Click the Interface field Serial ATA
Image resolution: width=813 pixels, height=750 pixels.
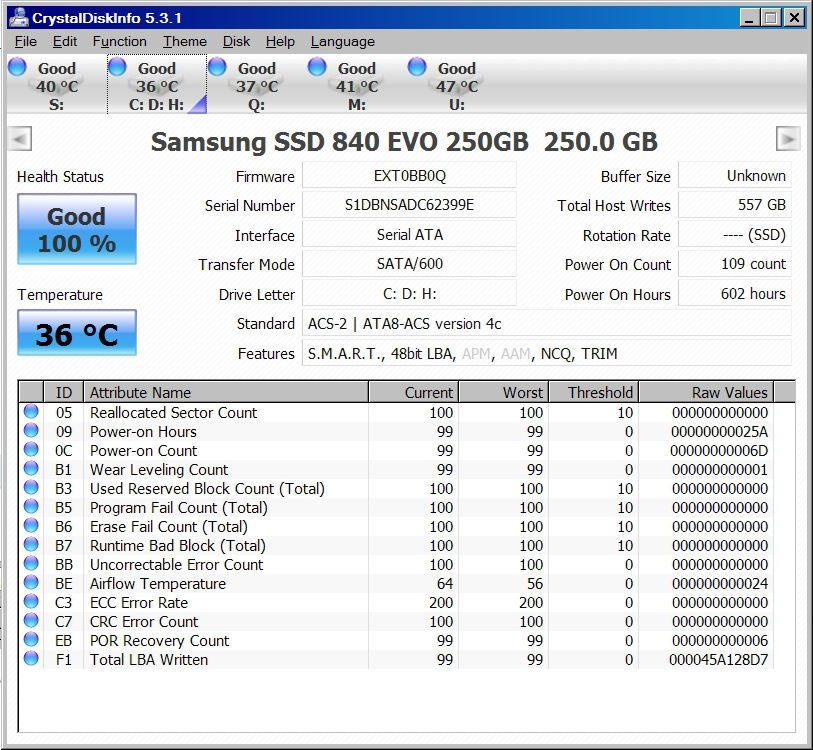click(x=410, y=234)
